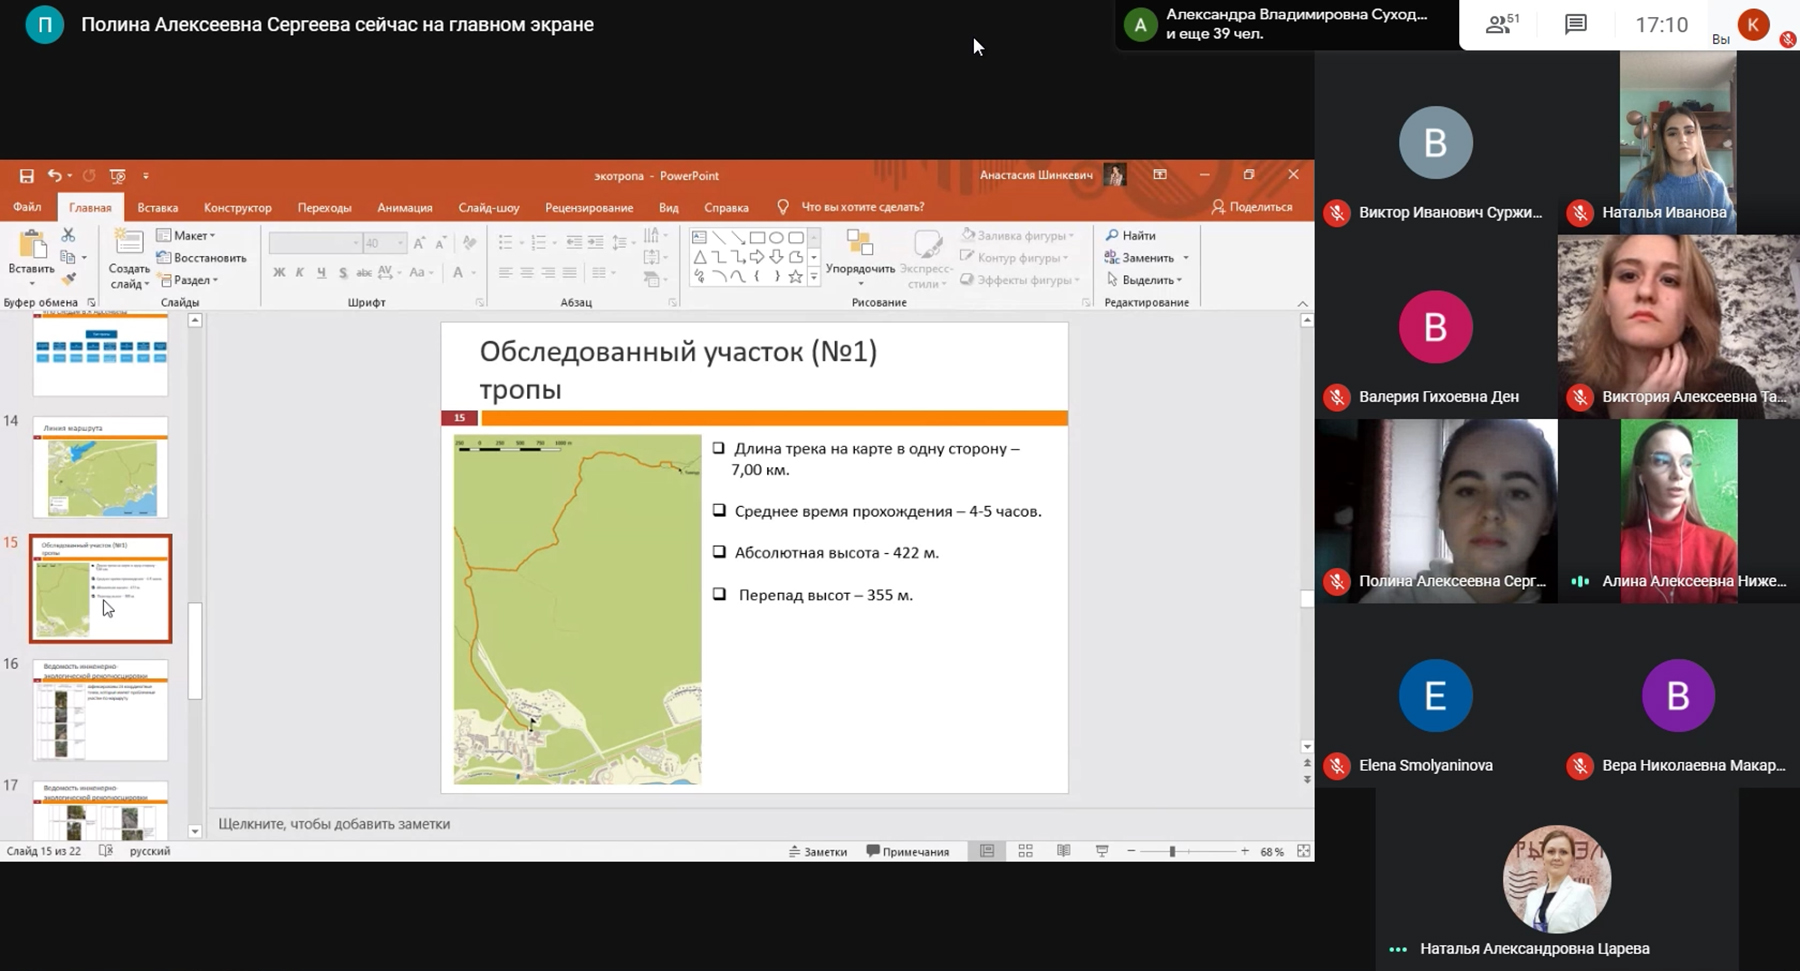Switch to reading view

1064,851
